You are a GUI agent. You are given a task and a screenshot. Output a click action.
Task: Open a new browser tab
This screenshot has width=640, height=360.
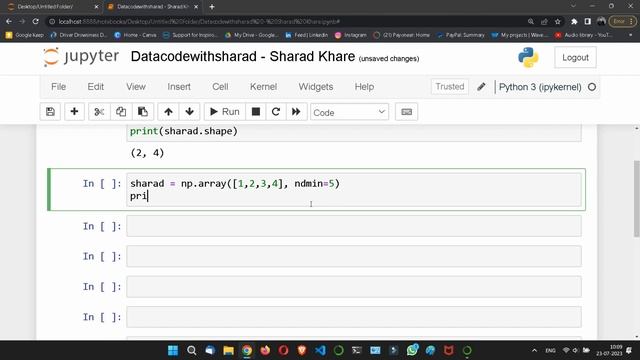212,7
